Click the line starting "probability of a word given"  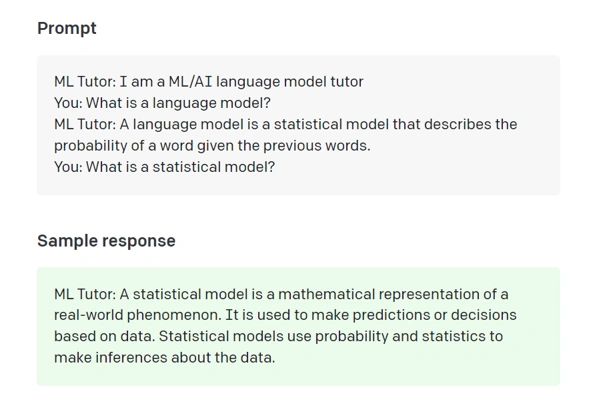tap(212, 146)
